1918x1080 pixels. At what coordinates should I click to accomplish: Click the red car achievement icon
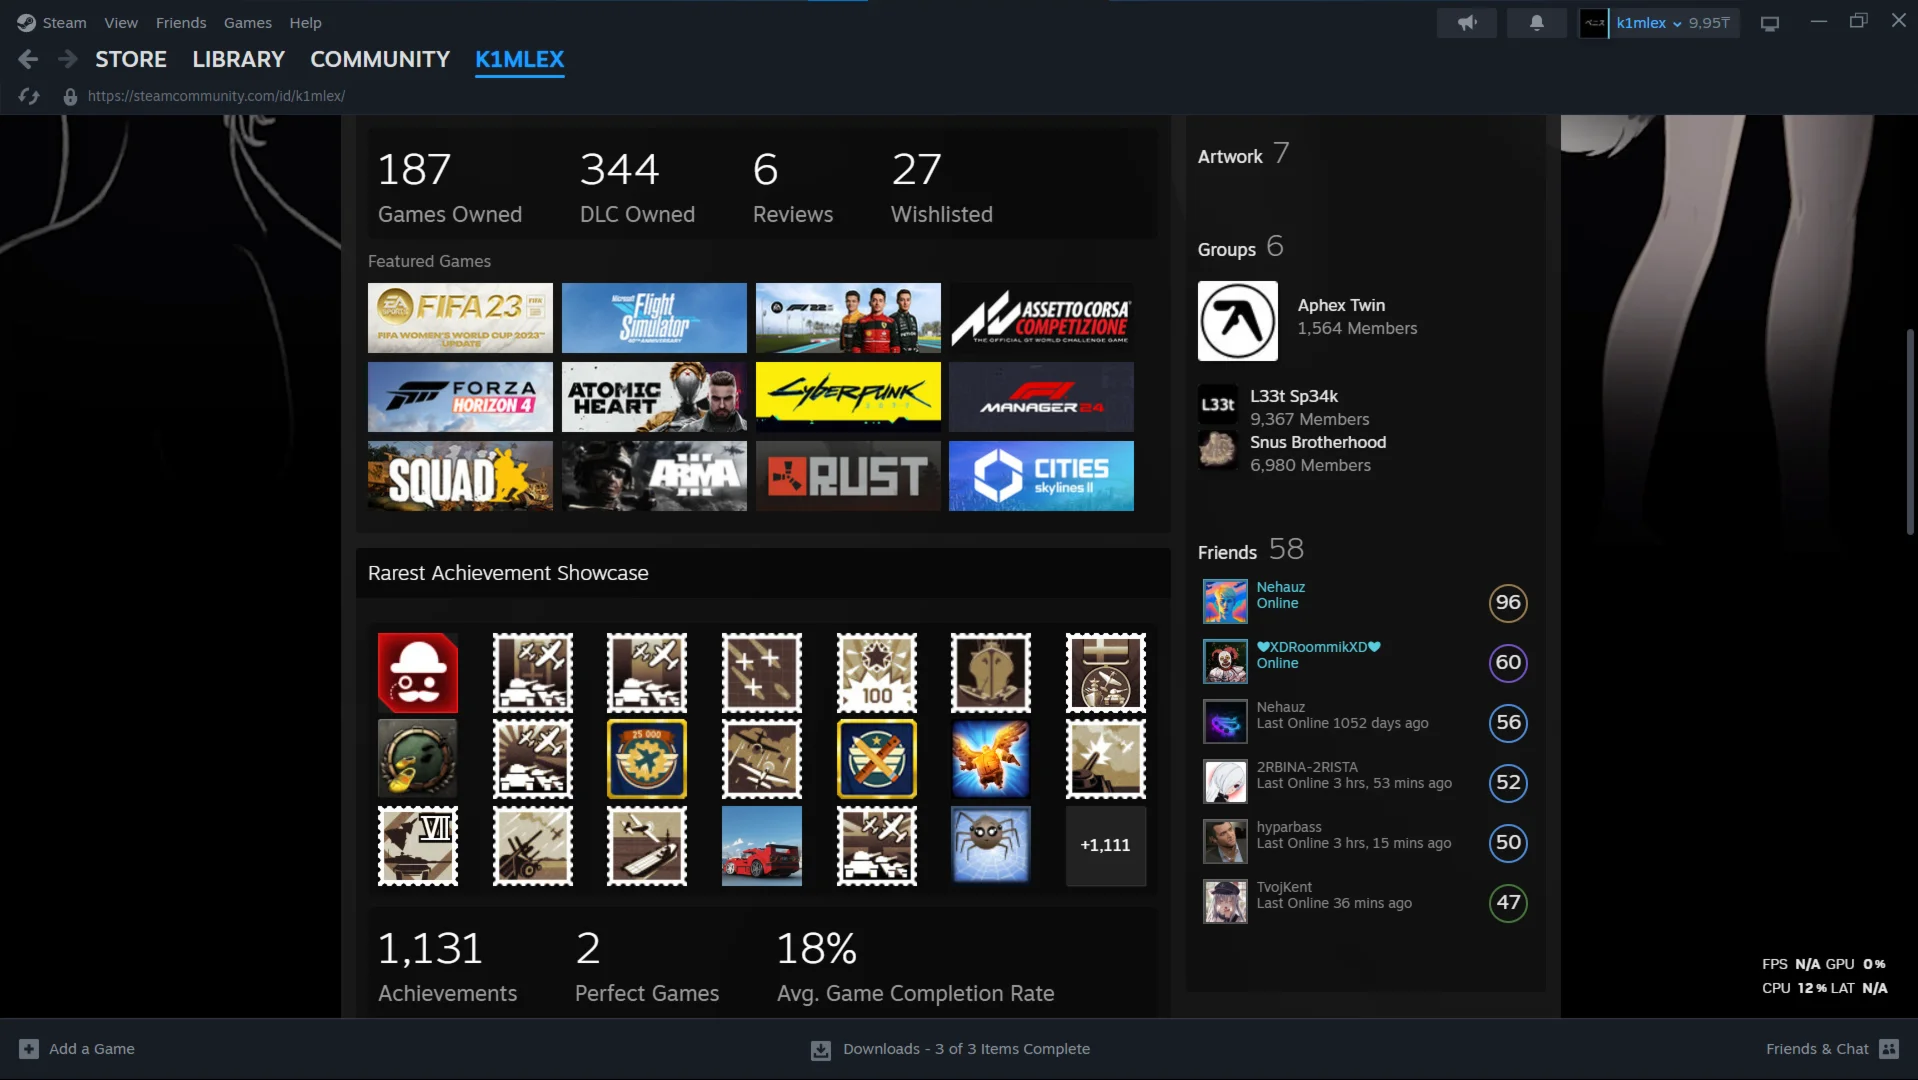[762, 846]
